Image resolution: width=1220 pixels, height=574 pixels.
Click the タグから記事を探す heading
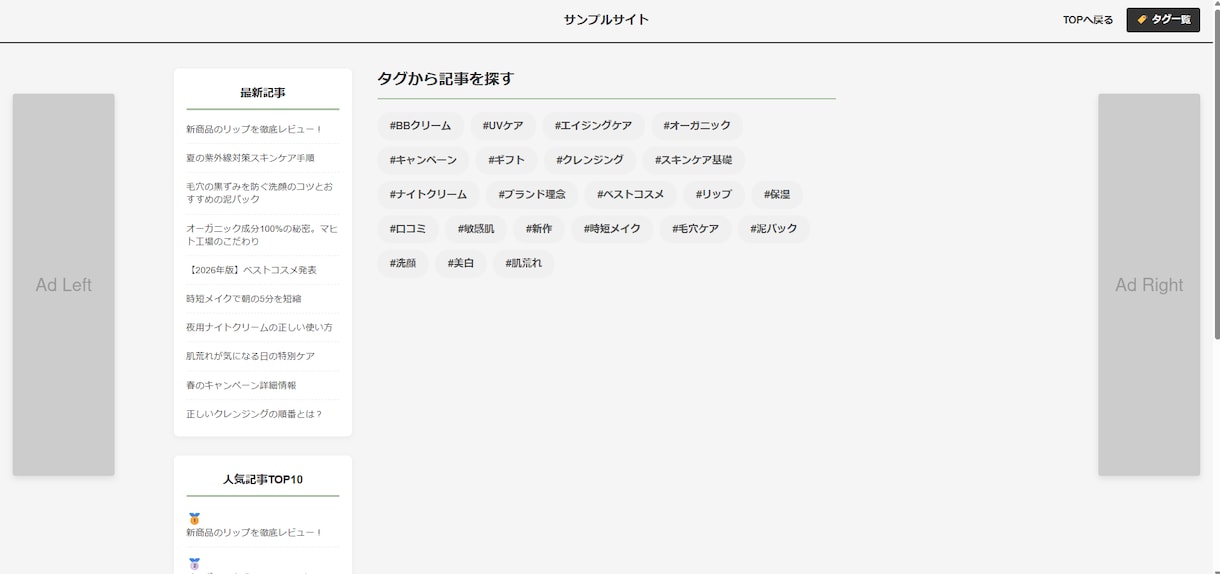tap(445, 79)
